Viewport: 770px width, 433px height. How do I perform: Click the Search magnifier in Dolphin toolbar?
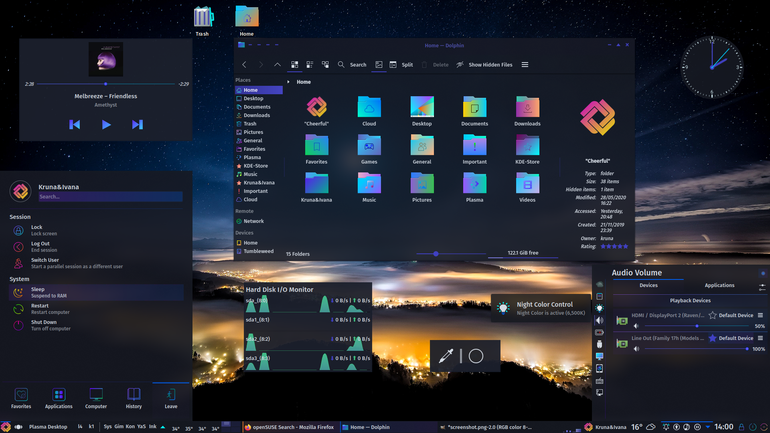click(x=341, y=65)
